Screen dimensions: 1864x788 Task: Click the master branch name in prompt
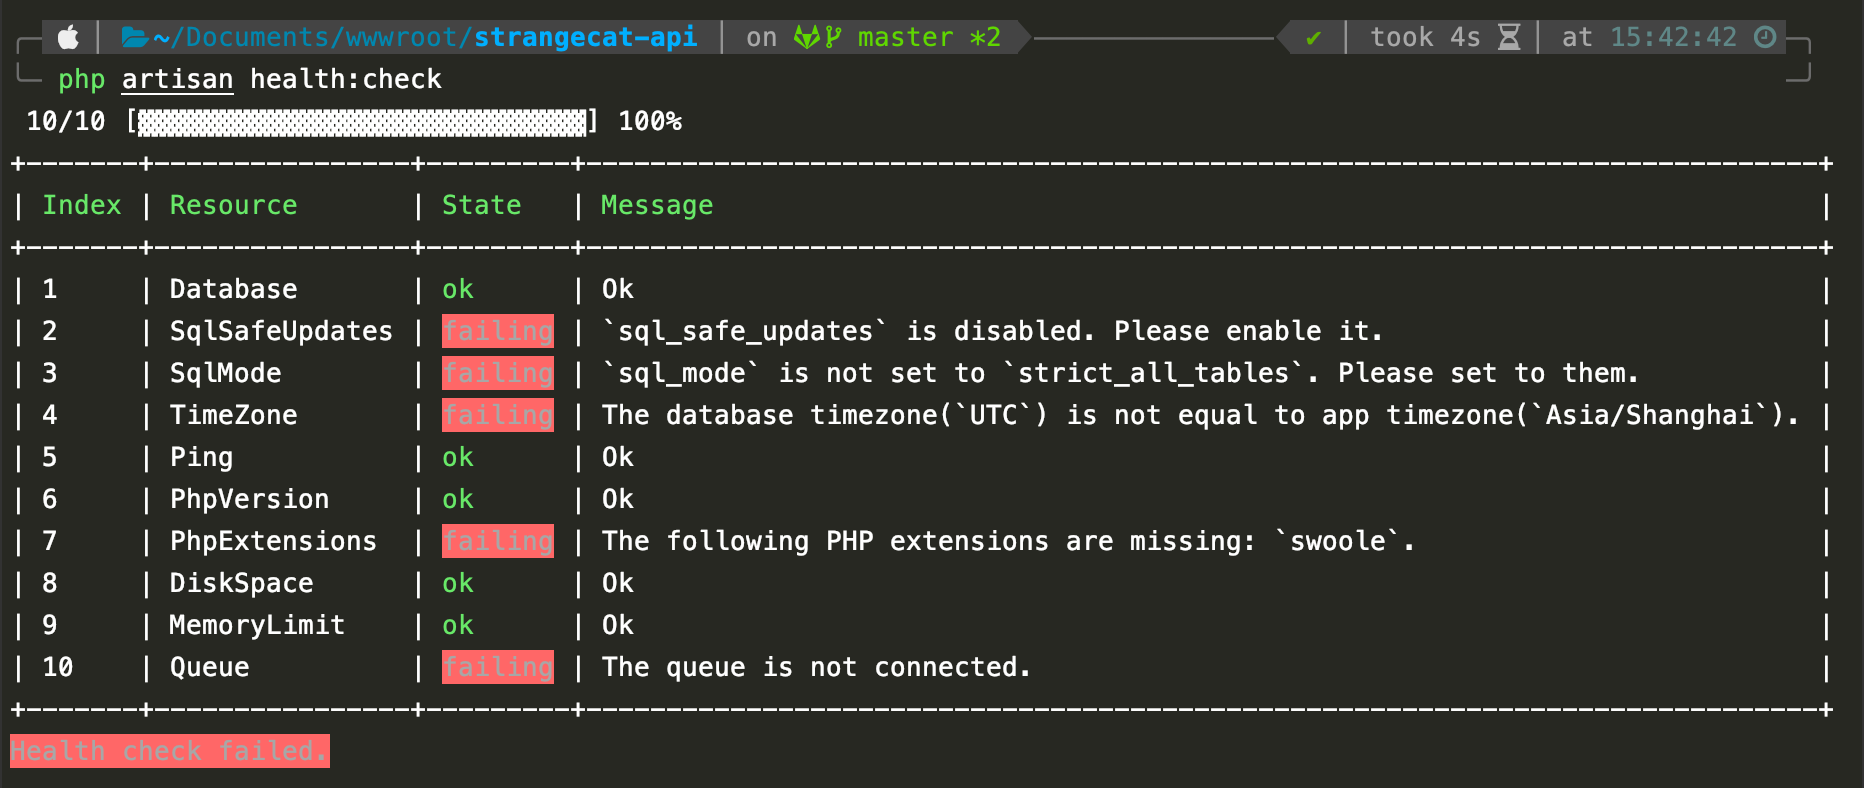[x=905, y=38]
